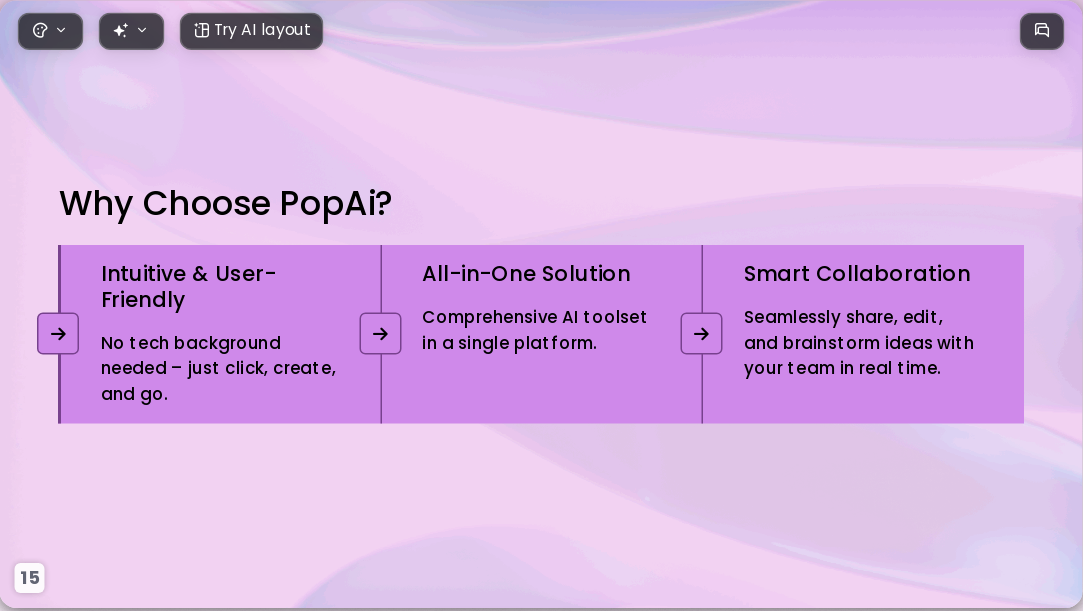Click the Try AI layout button
The width and height of the screenshot is (1083, 611).
251,31
